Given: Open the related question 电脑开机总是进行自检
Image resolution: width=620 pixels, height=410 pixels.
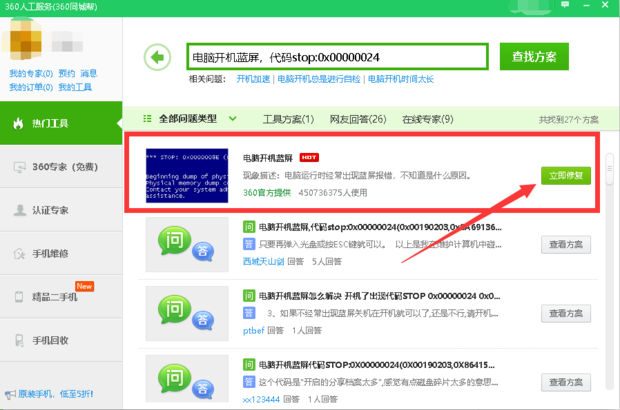Looking at the screenshot, I should tap(319, 79).
